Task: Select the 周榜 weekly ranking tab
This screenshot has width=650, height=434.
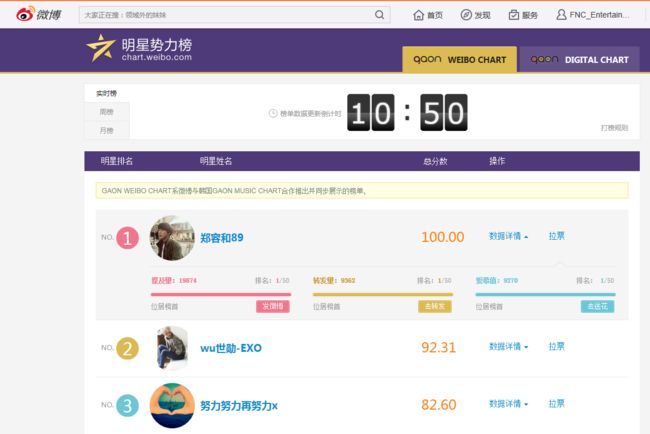Action: pos(105,112)
